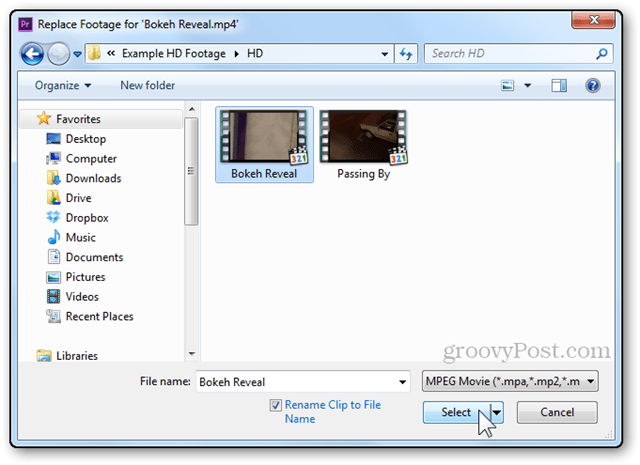Click the Select button
Screen dimensions: 640x465
tap(456, 412)
